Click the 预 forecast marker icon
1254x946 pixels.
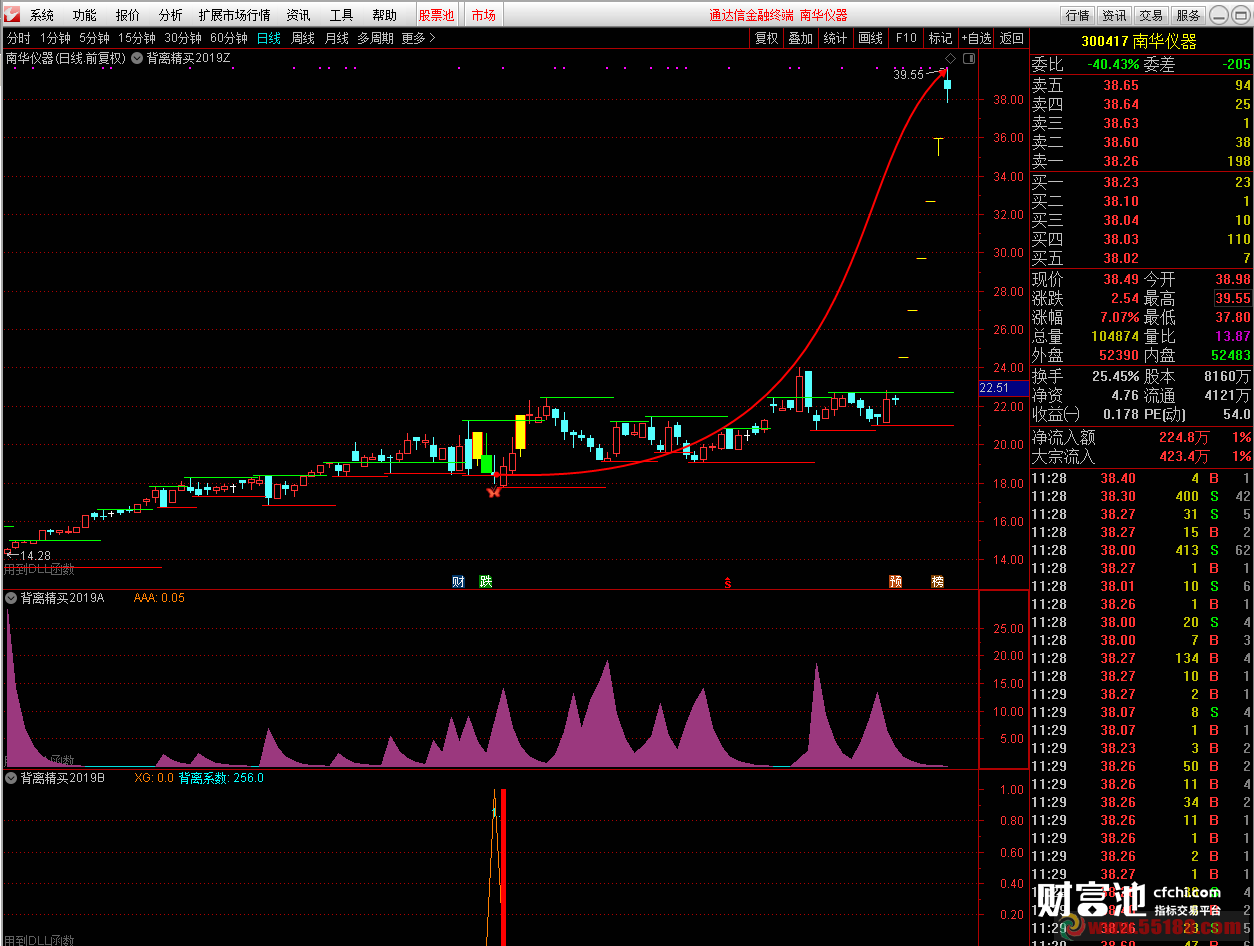coord(895,581)
